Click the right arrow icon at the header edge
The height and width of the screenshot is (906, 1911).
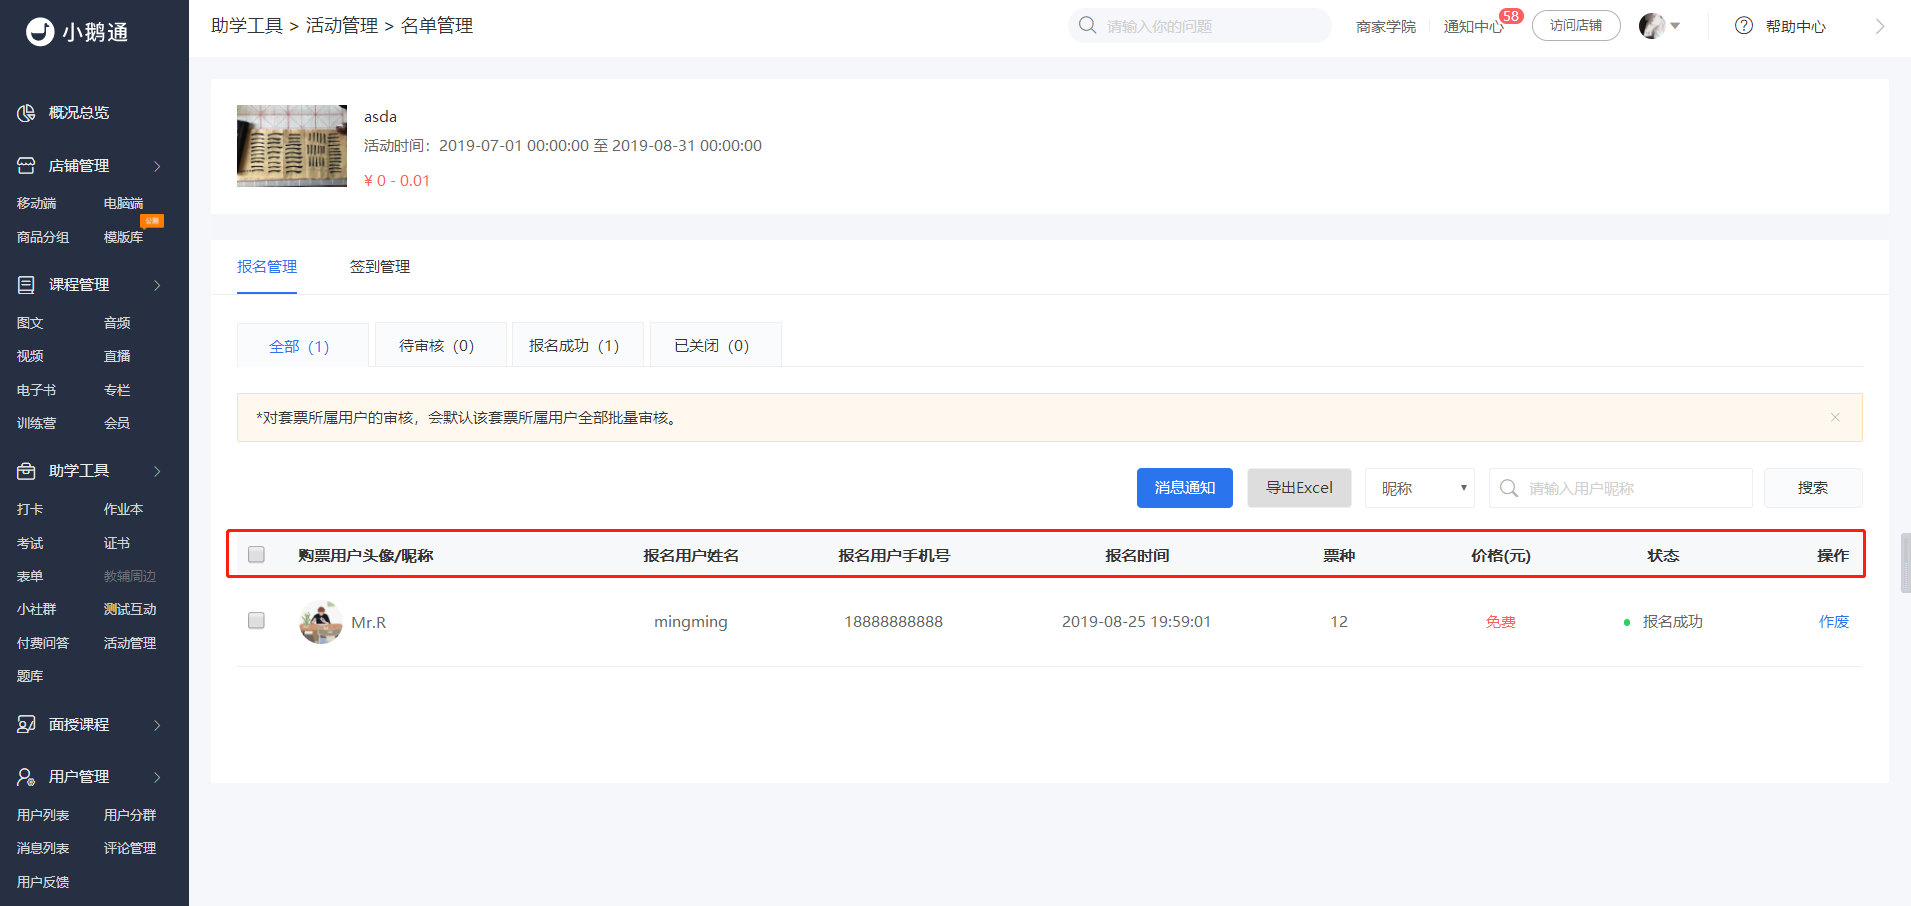tap(1880, 27)
